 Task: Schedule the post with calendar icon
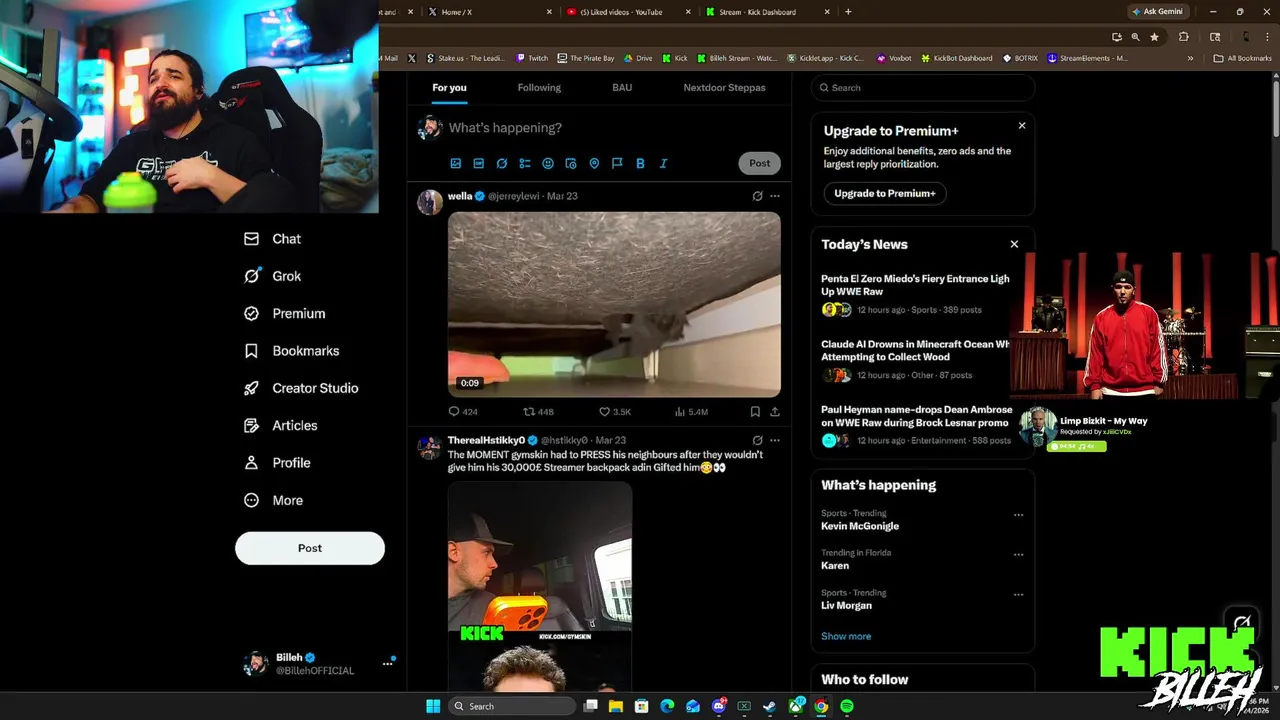pos(571,163)
